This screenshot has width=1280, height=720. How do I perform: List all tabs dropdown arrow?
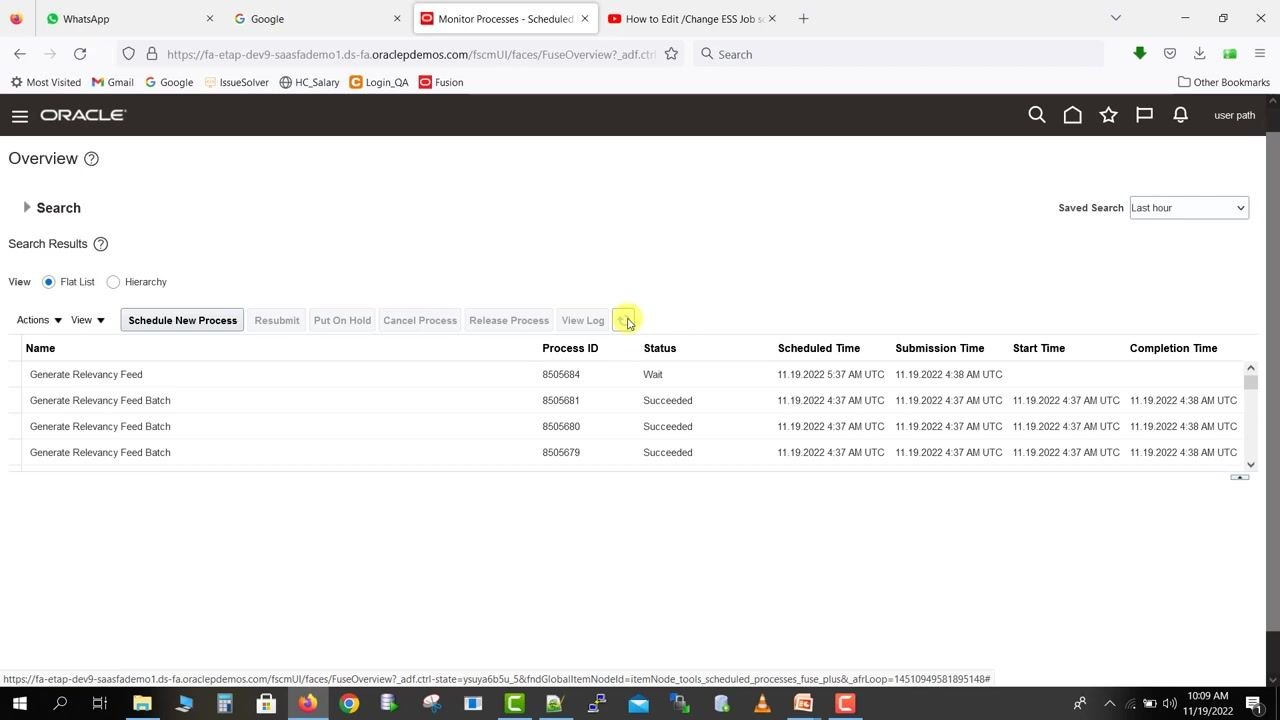pos(1116,18)
